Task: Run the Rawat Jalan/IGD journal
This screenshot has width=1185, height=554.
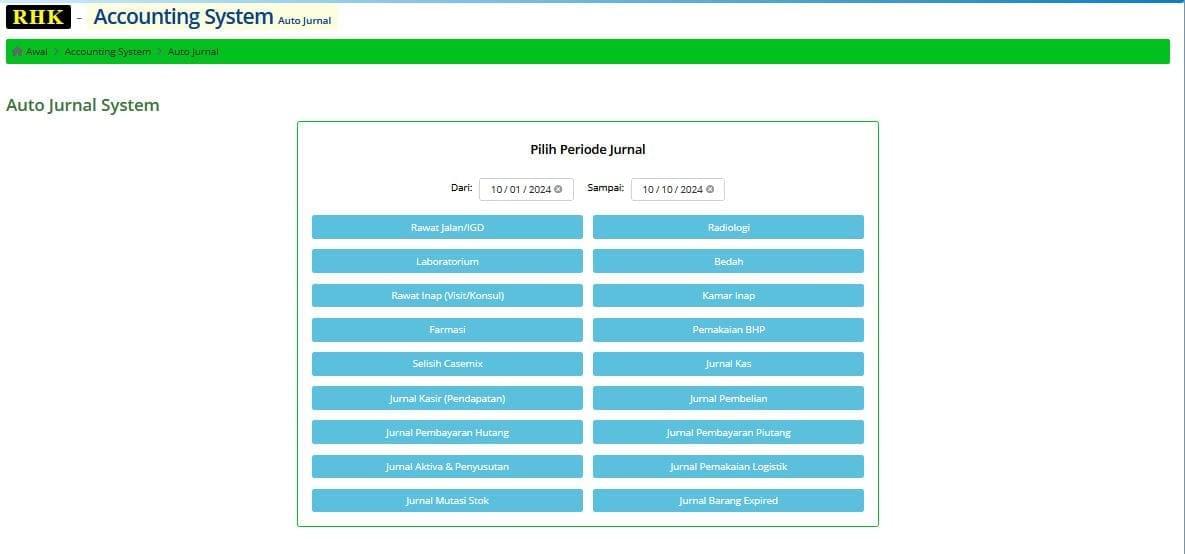Action: click(447, 228)
